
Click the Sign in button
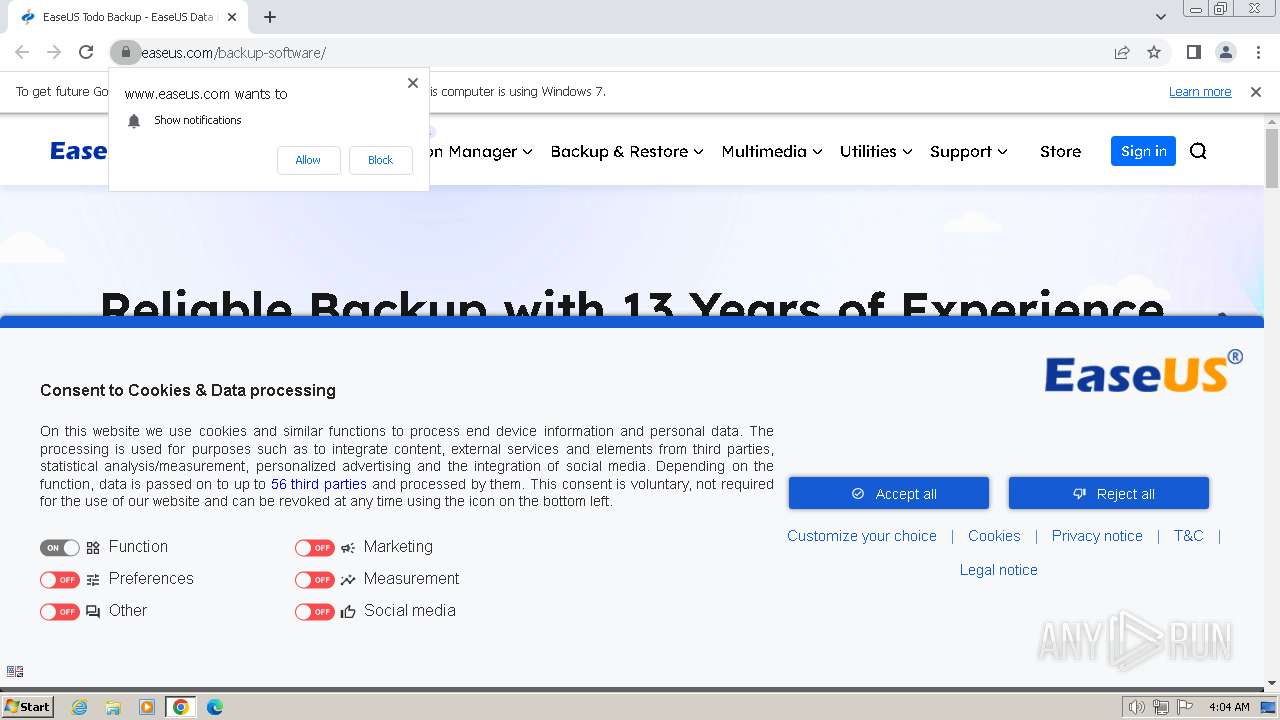coord(1143,151)
